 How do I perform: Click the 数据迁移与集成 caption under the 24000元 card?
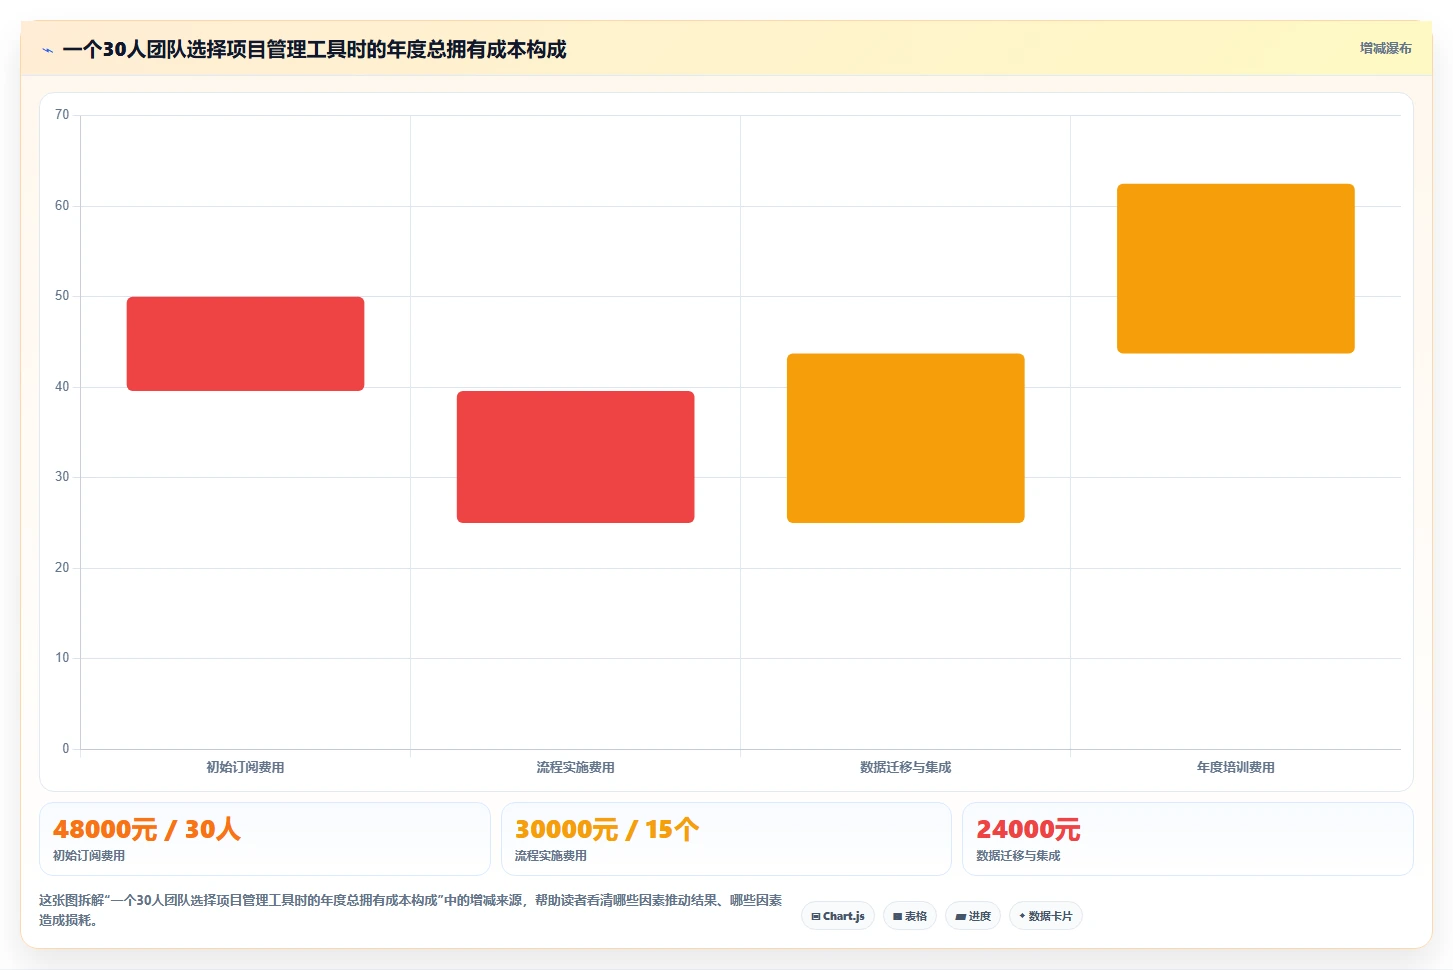click(1018, 856)
